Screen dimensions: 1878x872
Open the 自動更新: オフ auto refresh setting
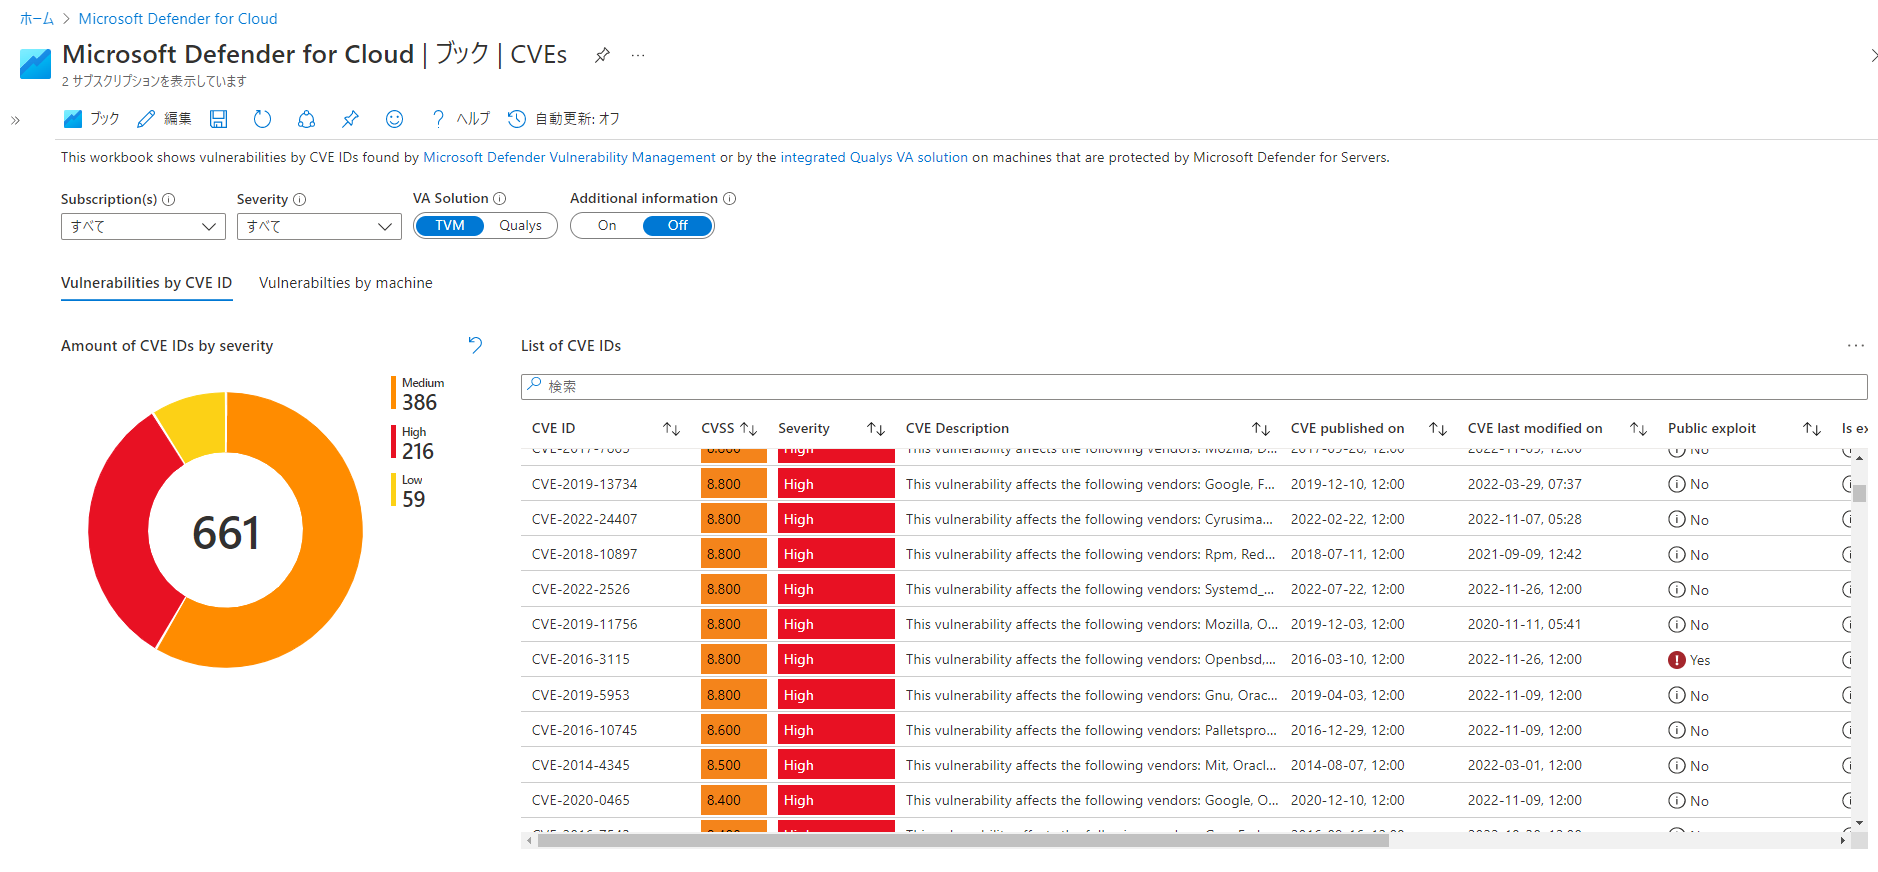tap(564, 119)
